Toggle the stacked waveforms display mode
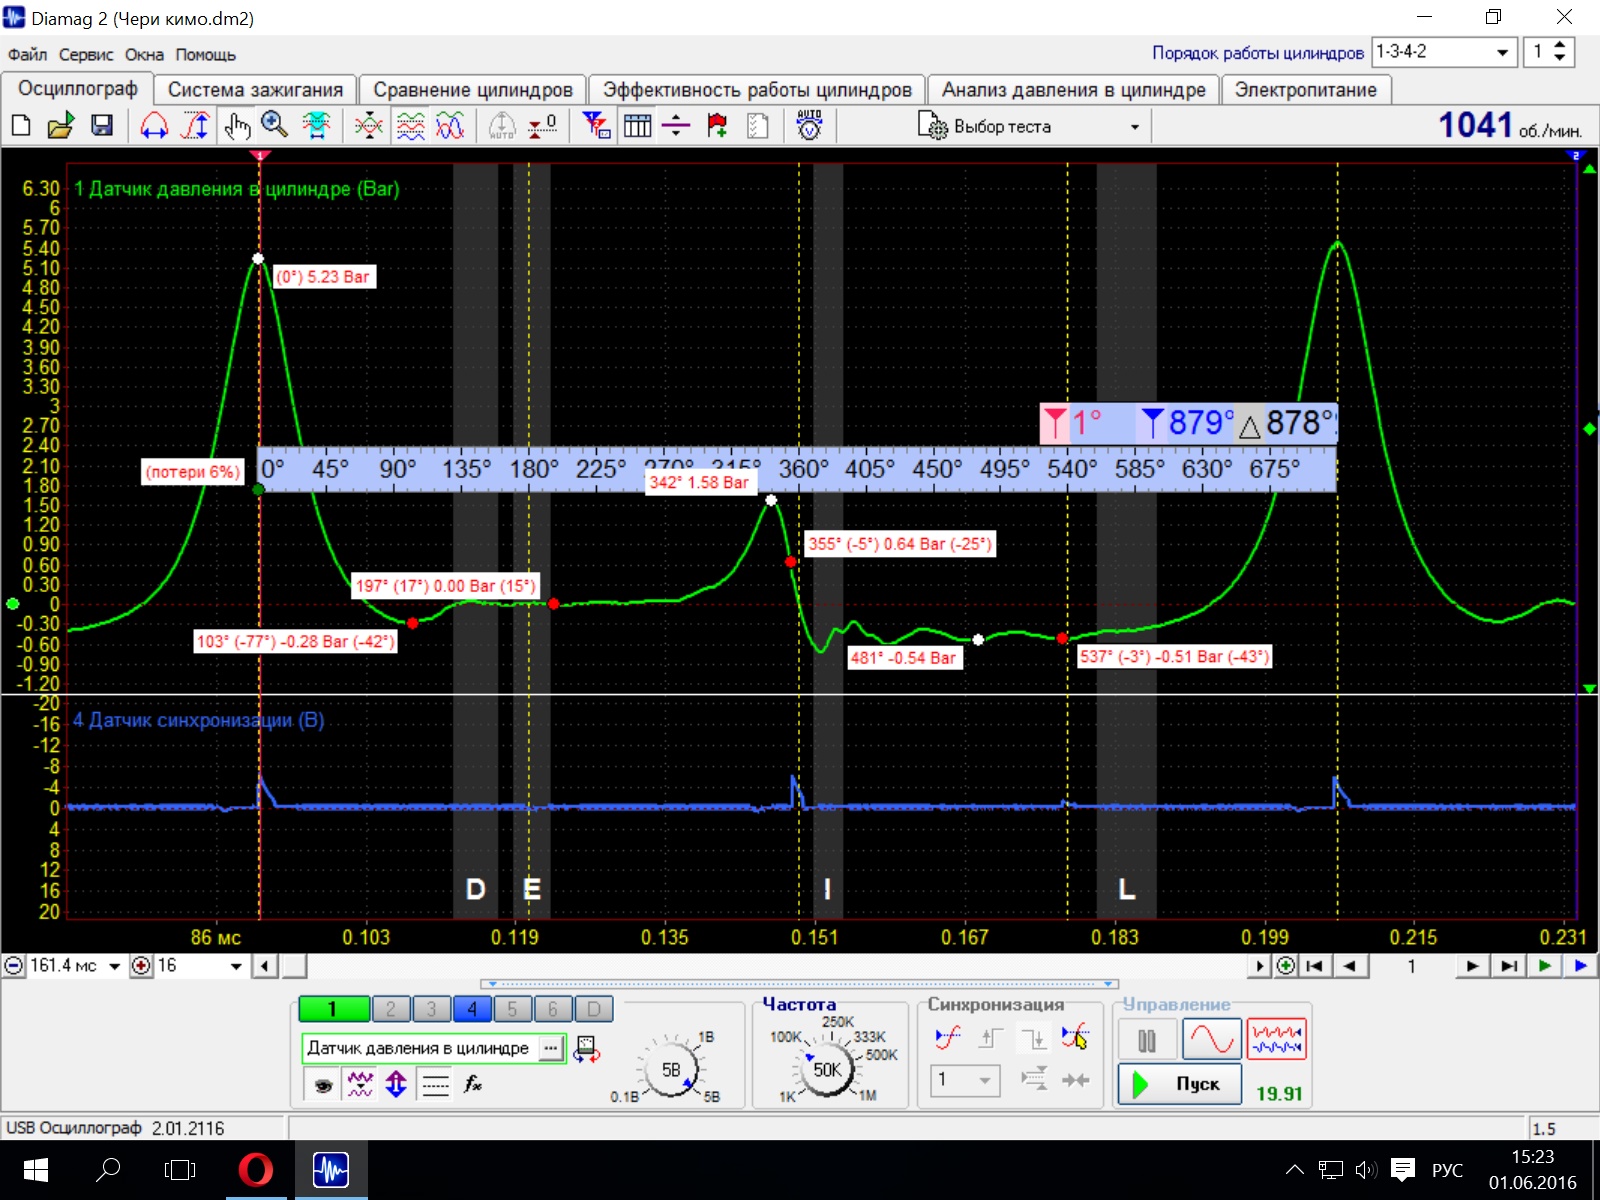 tap(410, 126)
